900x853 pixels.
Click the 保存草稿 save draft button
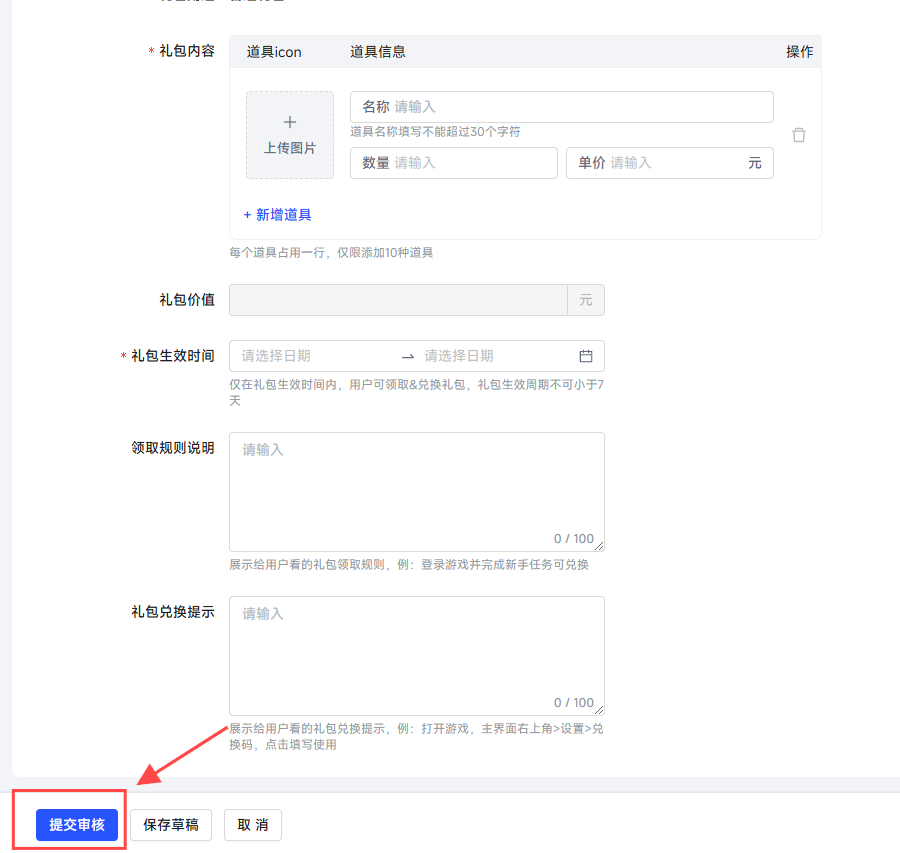click(x=171, y=825)
